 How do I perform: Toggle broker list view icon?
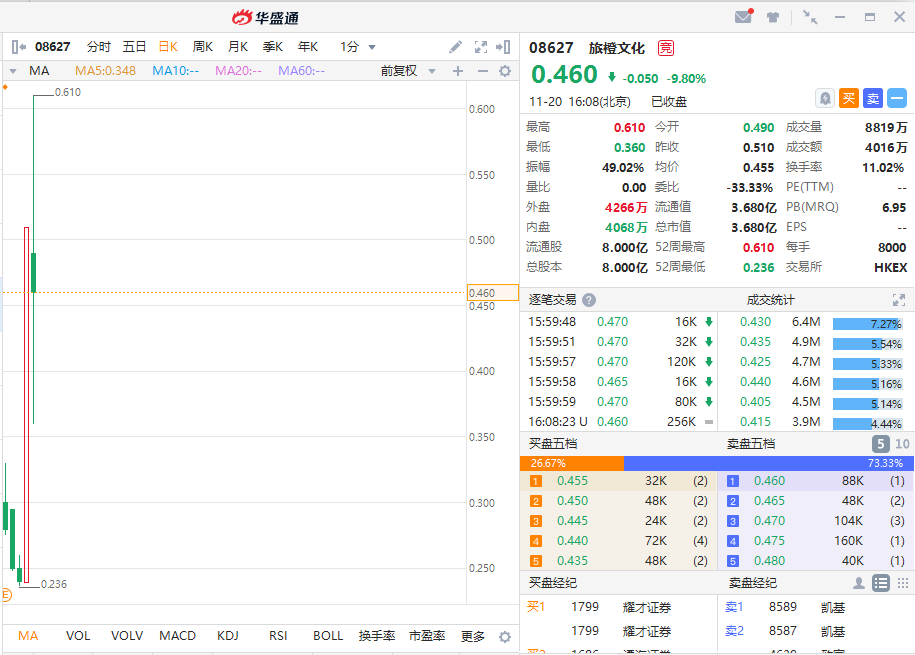881,583
